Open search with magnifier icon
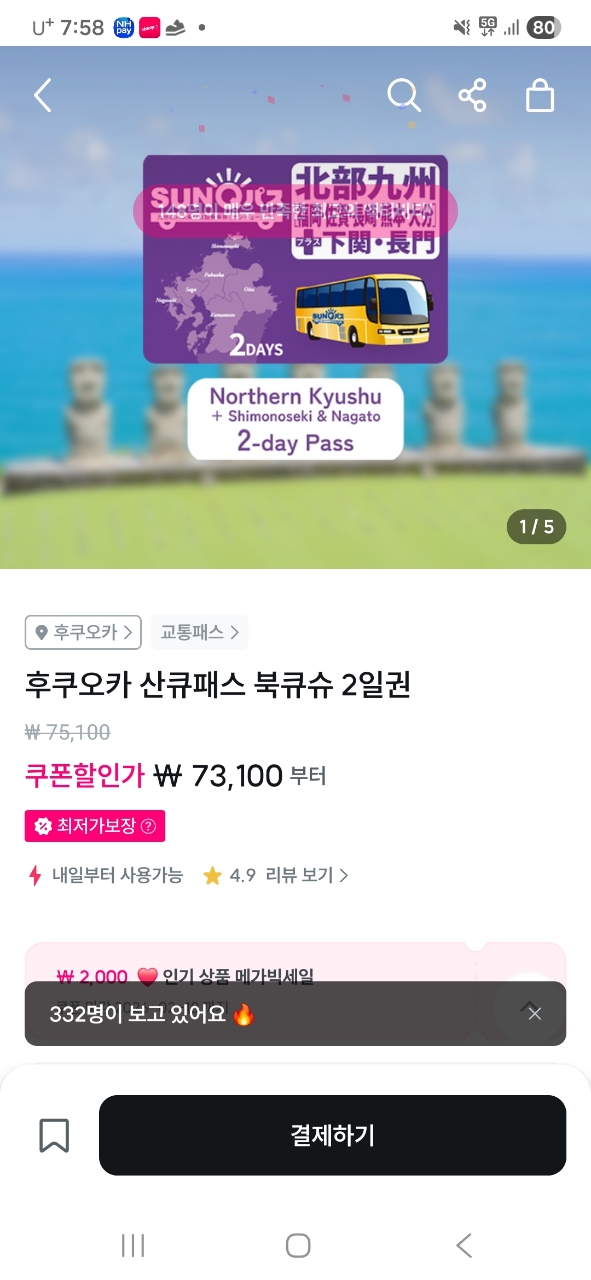Screen dimensions: 591x1280 coord(404,96)
